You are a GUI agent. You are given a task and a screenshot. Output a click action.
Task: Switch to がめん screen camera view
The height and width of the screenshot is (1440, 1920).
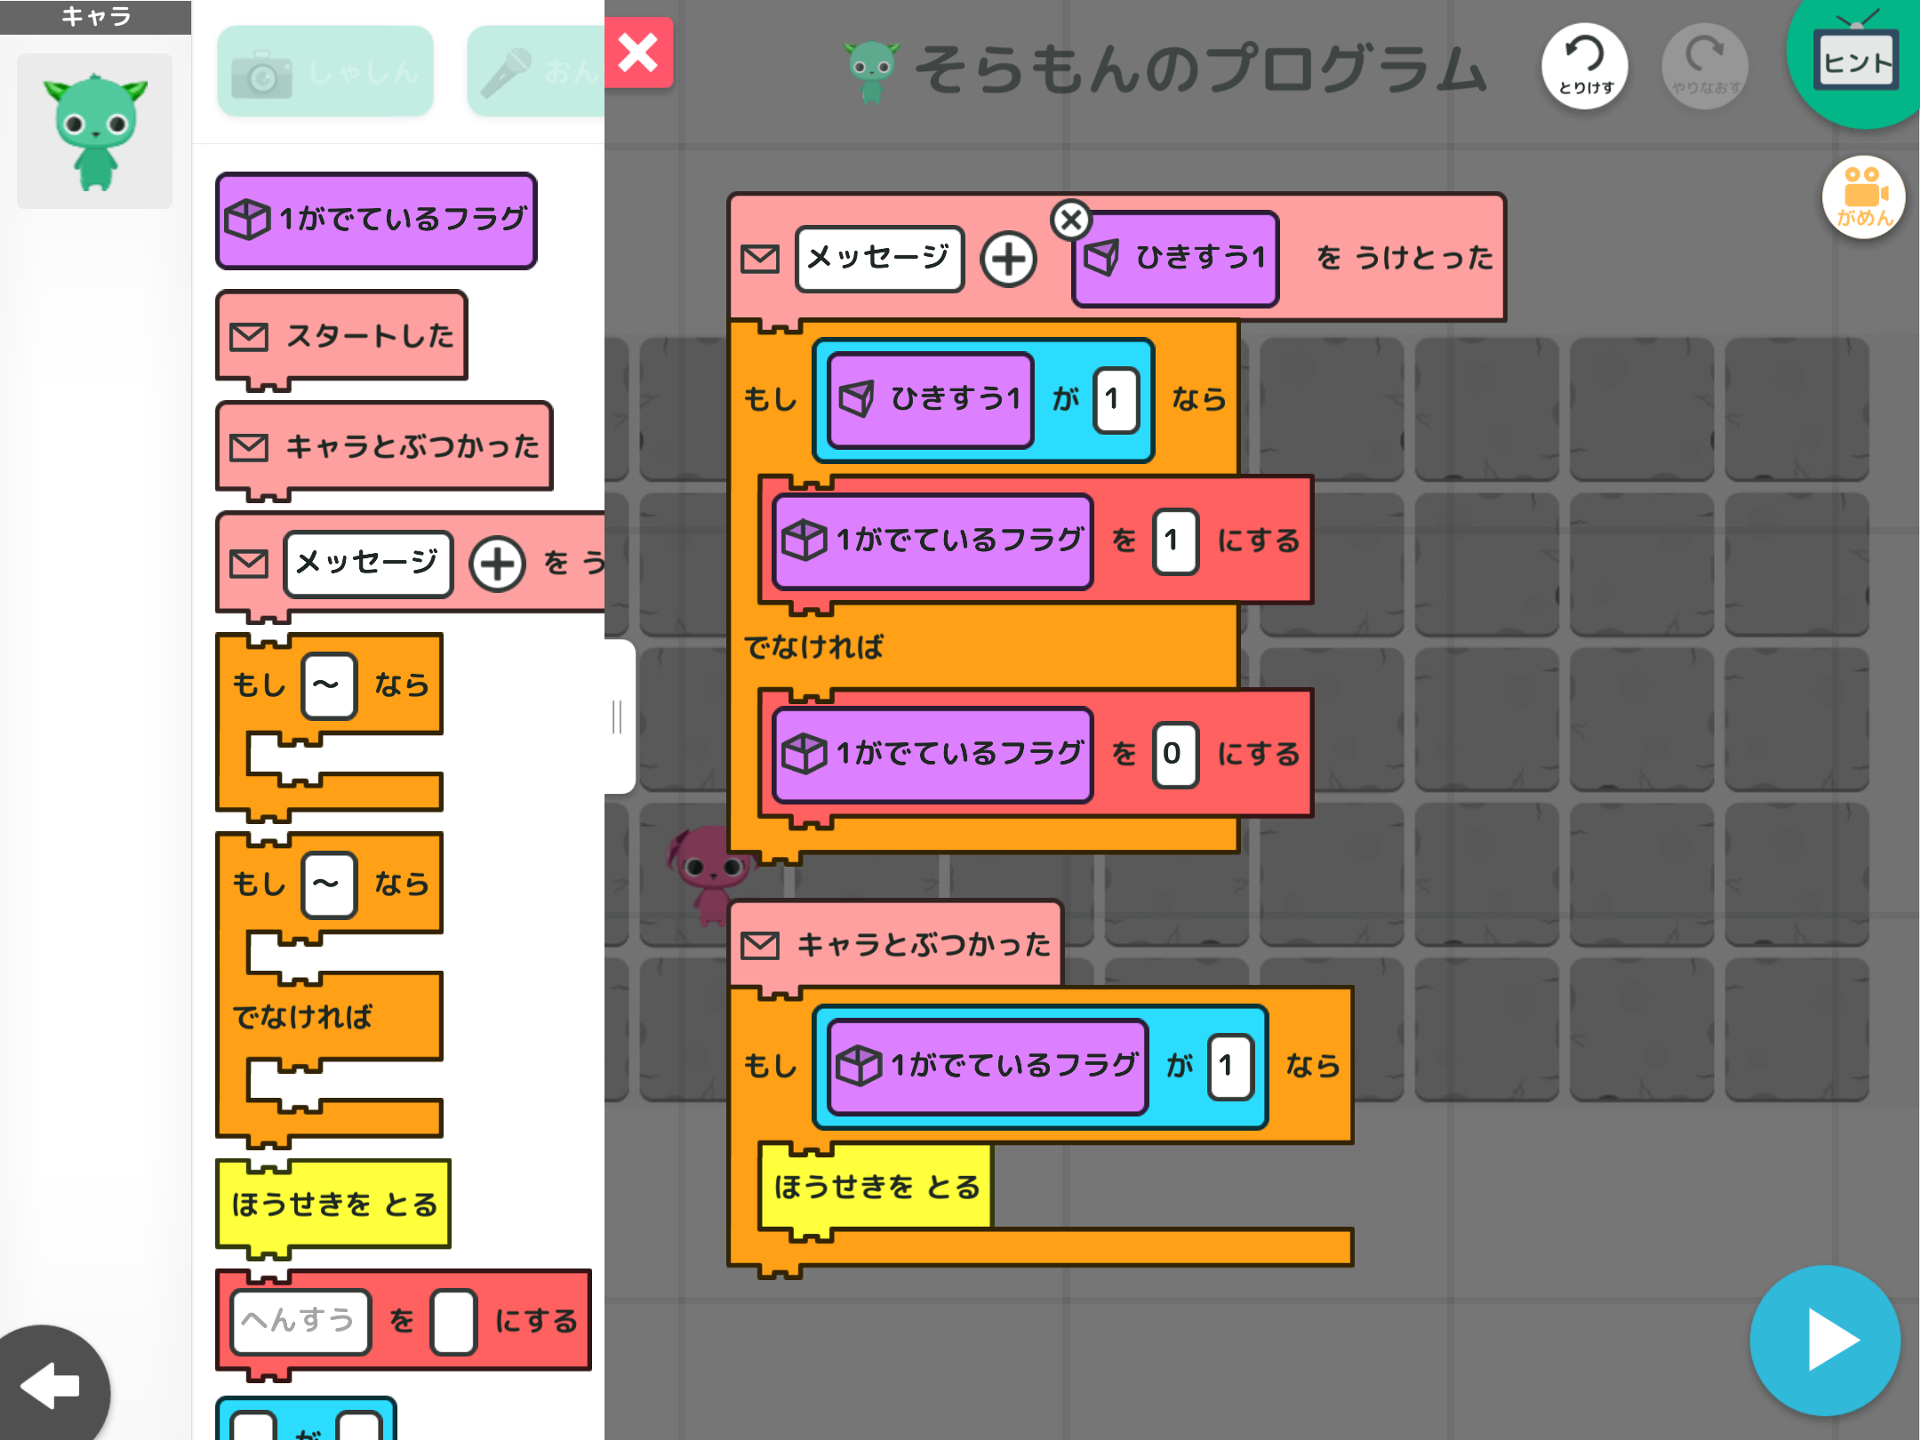point(1862,197)
